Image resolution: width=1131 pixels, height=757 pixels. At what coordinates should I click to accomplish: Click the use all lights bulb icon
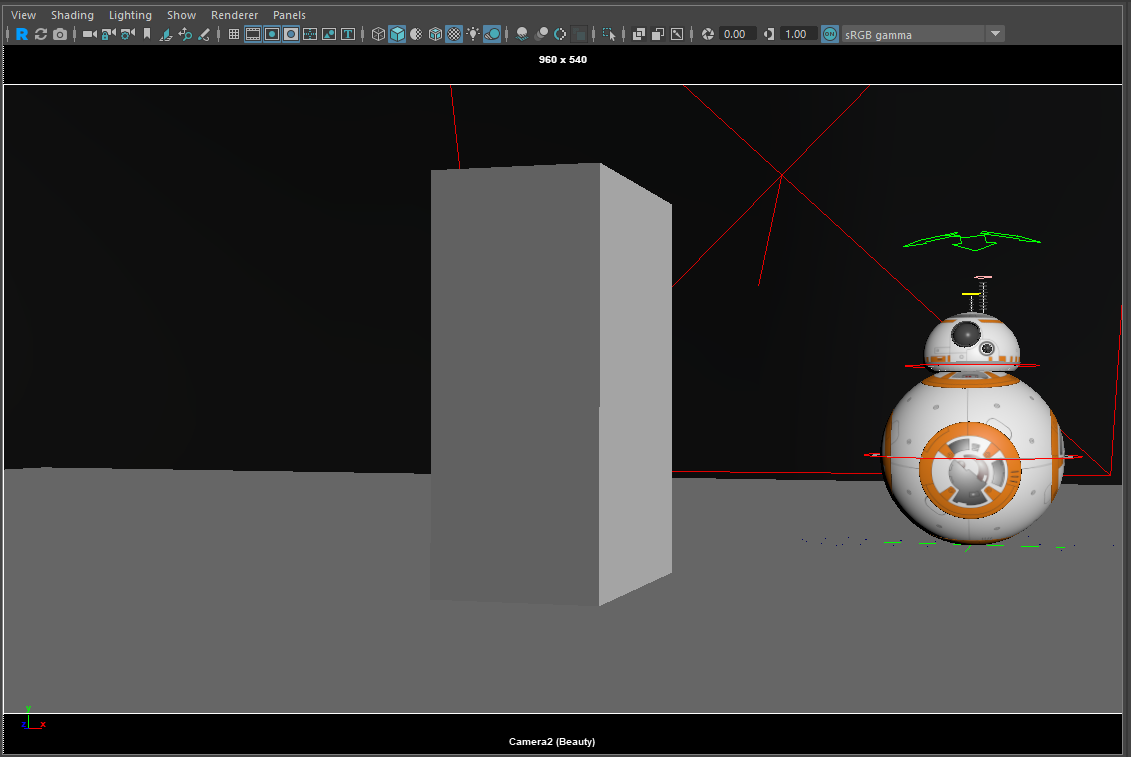pos(473,34)
